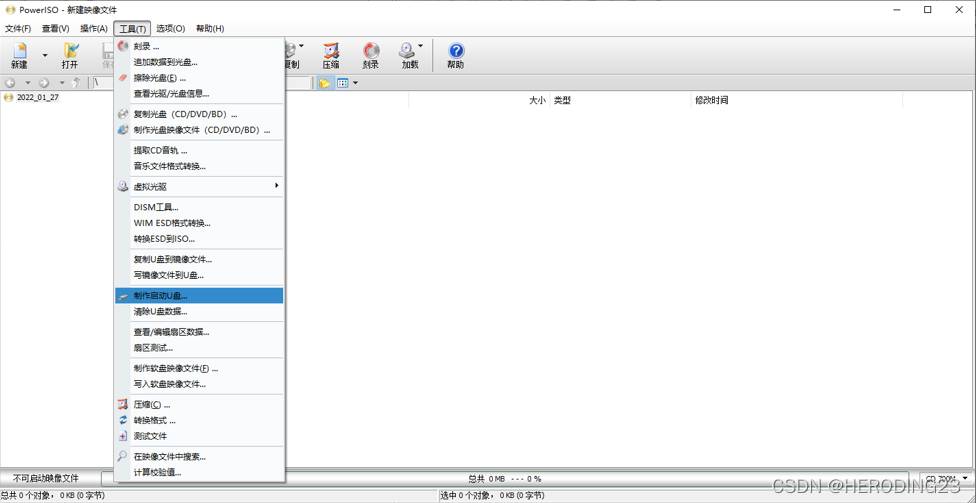Image resolution: width=976 pixels, height=503 pixels.
Task: Expand the 虚拟光驱 submenu
Action: point(199,186)
